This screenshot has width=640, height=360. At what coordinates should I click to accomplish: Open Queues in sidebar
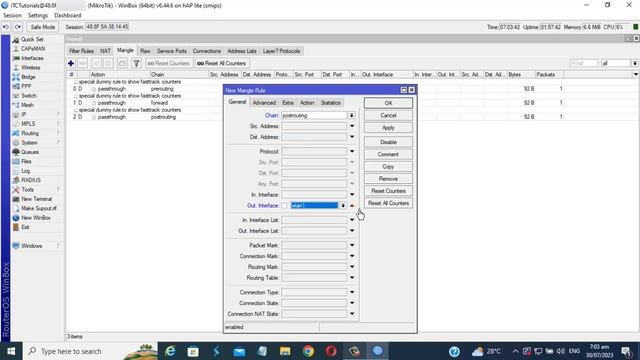[x=30, y=152]
